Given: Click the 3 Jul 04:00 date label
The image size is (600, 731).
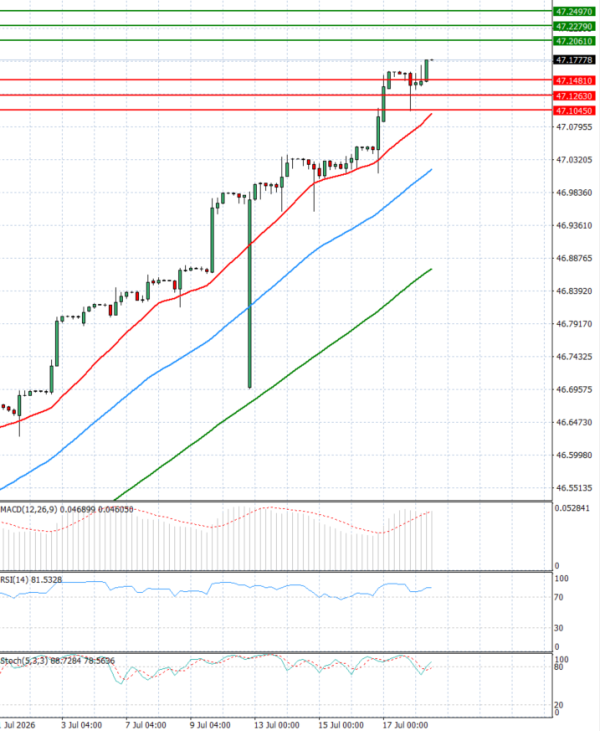Looking at the screenshot, I should tap(82, 725).
